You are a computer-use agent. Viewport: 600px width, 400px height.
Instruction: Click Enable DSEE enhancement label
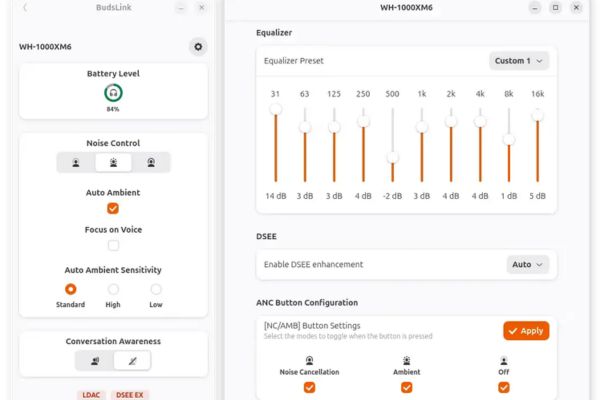tap(313, 264)
